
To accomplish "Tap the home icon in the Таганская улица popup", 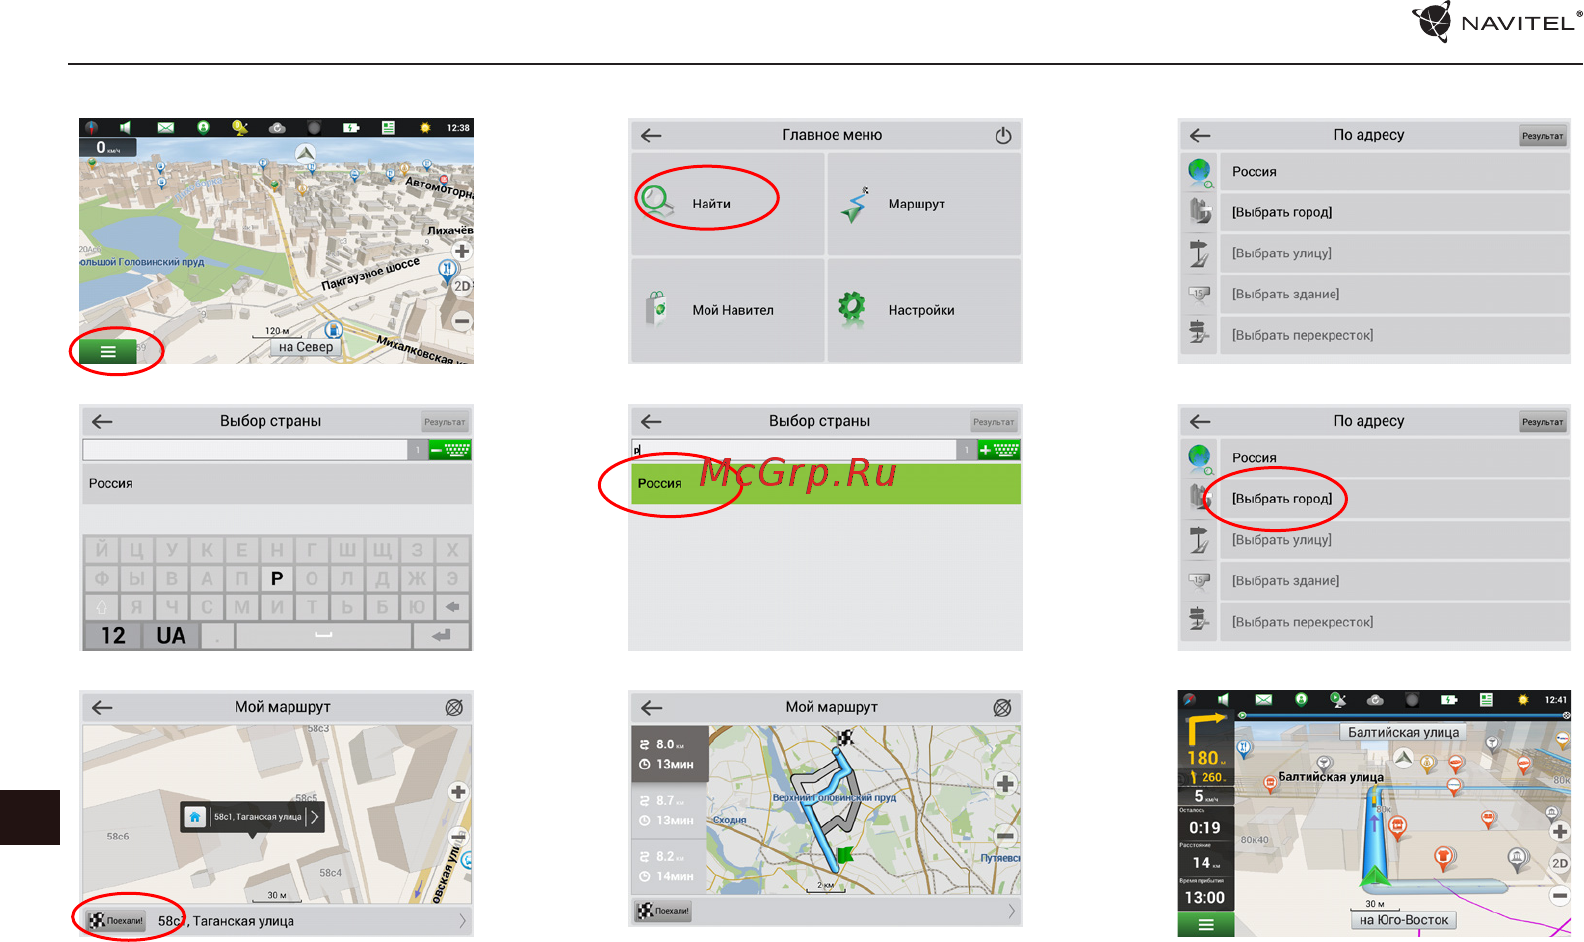I will (x=195, y=817).
